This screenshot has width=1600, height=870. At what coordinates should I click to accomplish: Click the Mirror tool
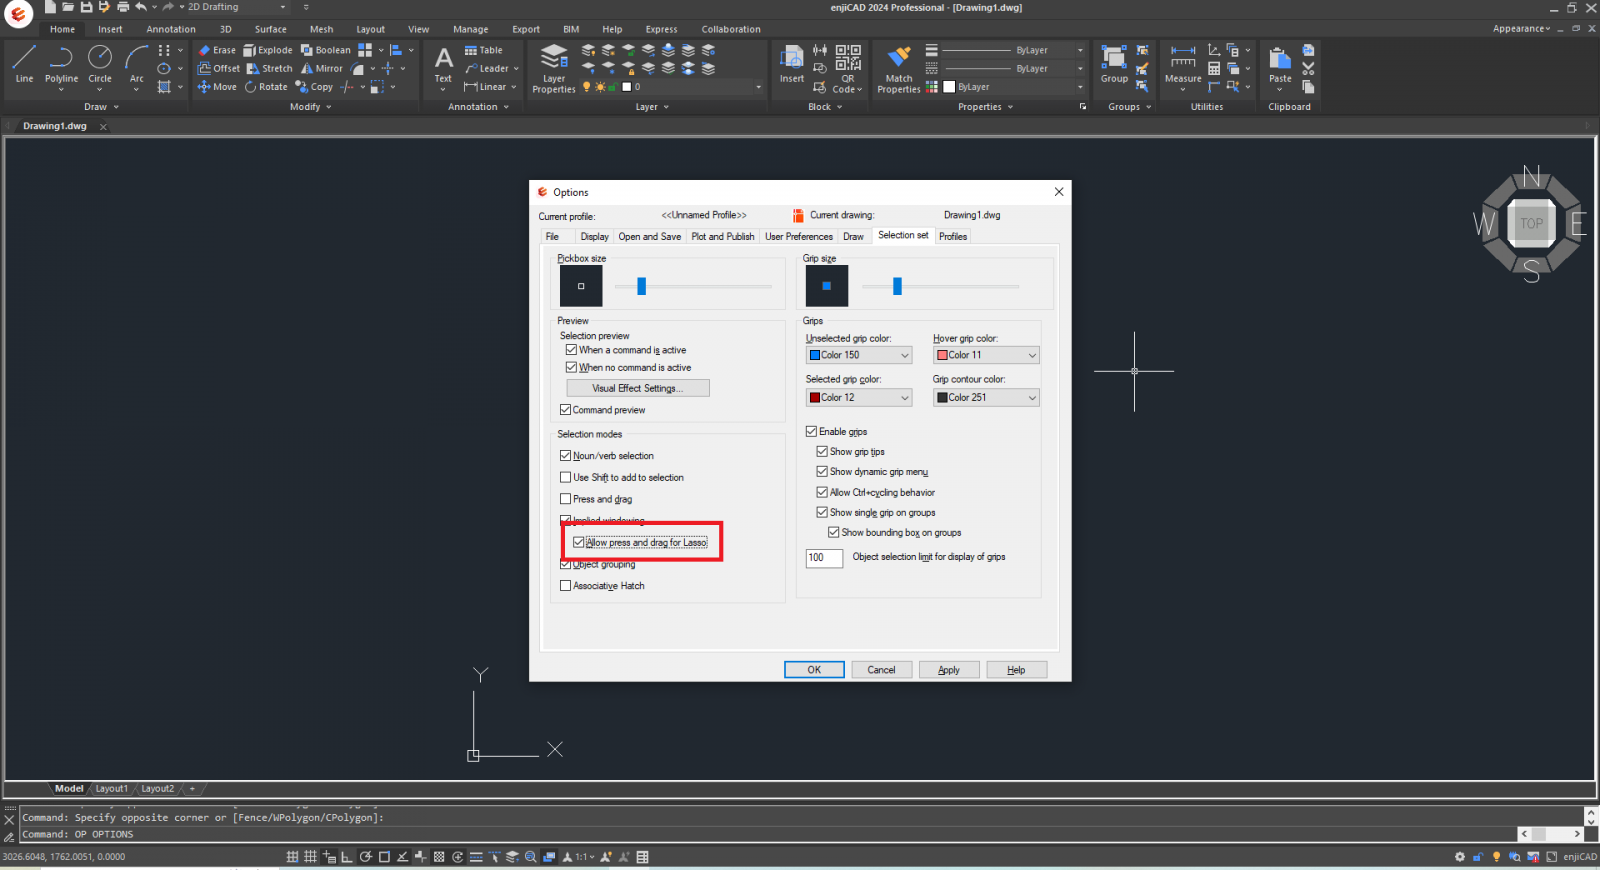pos(322,69)
